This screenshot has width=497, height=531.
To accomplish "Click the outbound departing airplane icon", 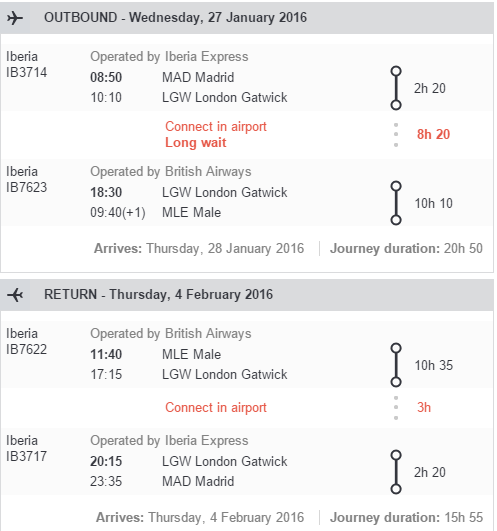I will tap(15, 18).
